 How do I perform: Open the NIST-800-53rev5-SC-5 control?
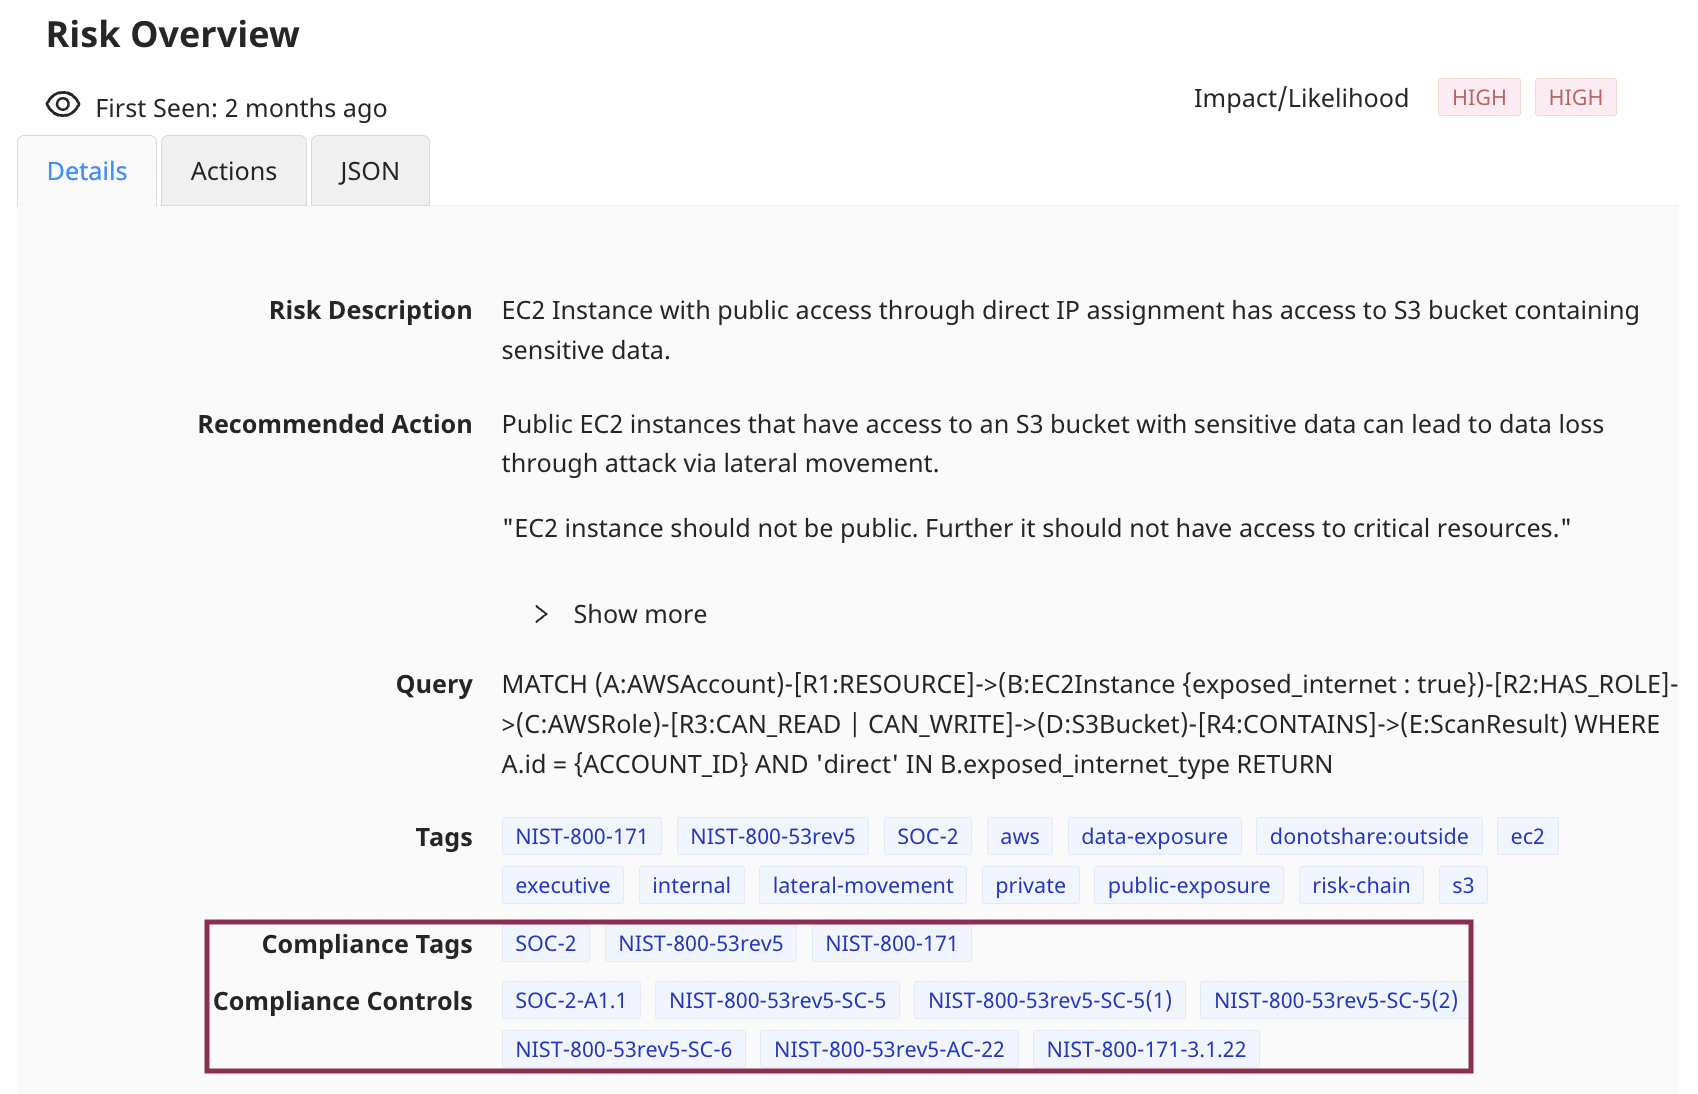(x=778, y=1000)
